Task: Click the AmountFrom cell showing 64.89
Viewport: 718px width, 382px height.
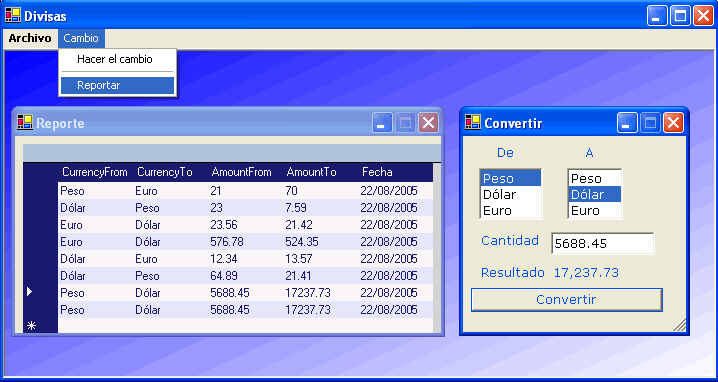Action: 245,275
